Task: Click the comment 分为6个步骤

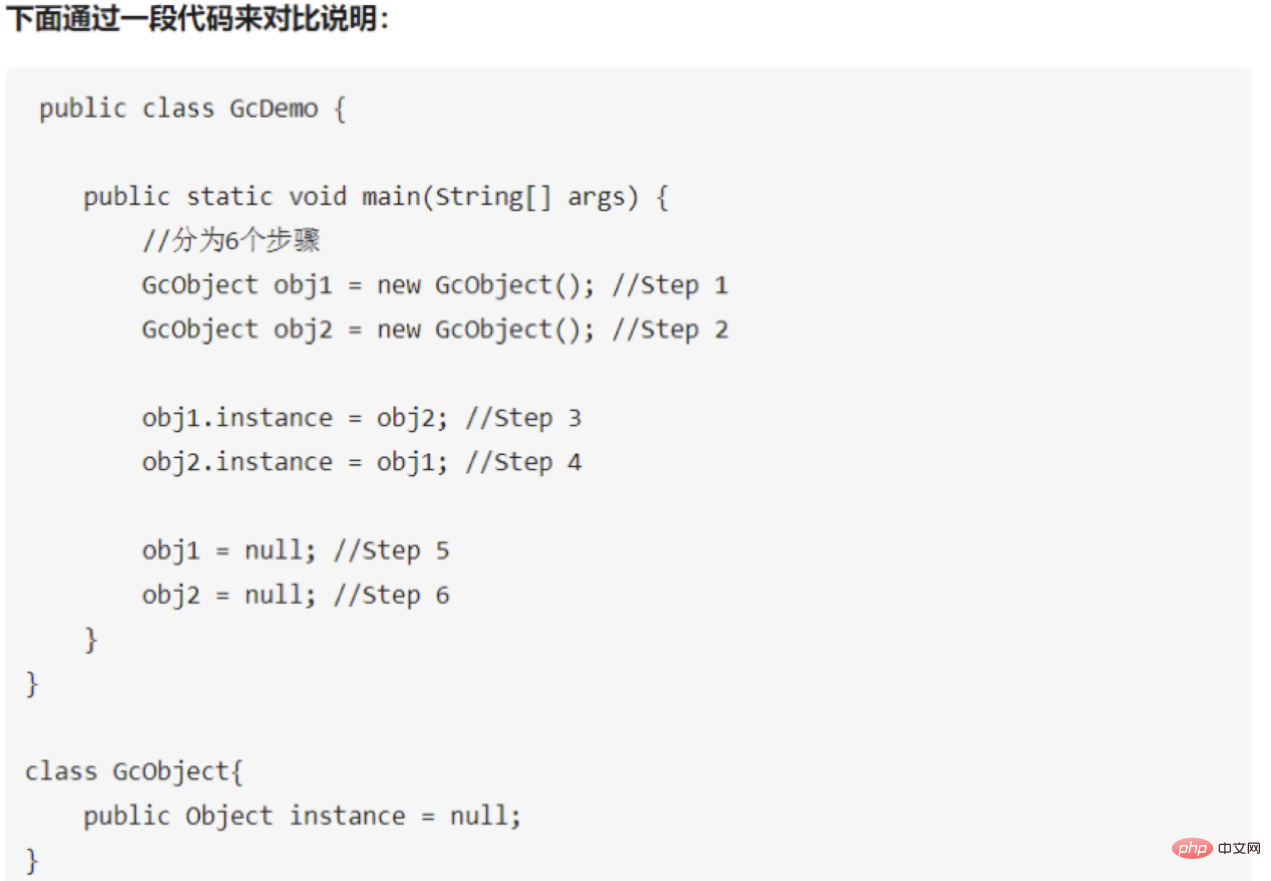Action: [231, 241]
